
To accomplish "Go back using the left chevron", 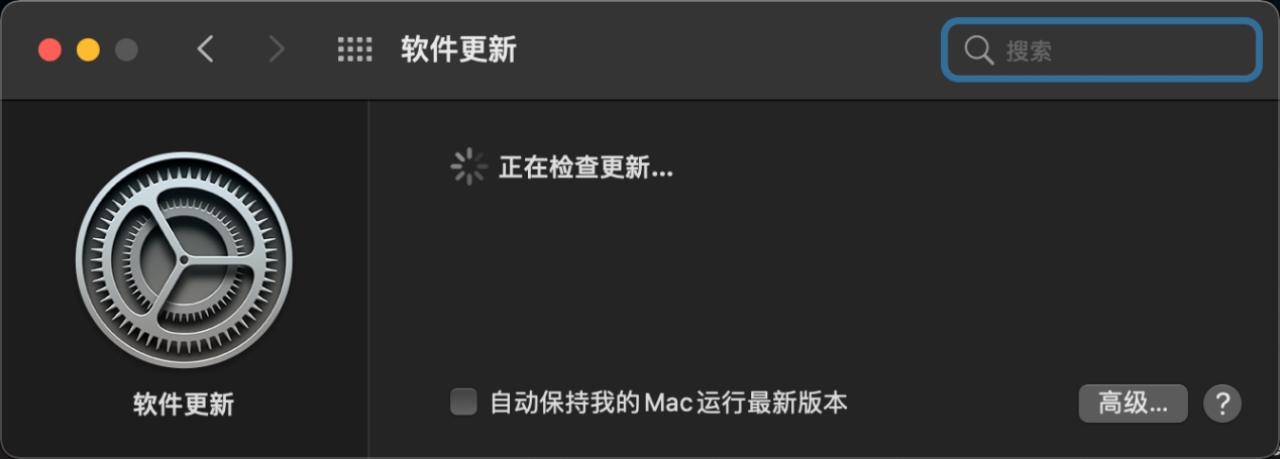I will (206, 49).
